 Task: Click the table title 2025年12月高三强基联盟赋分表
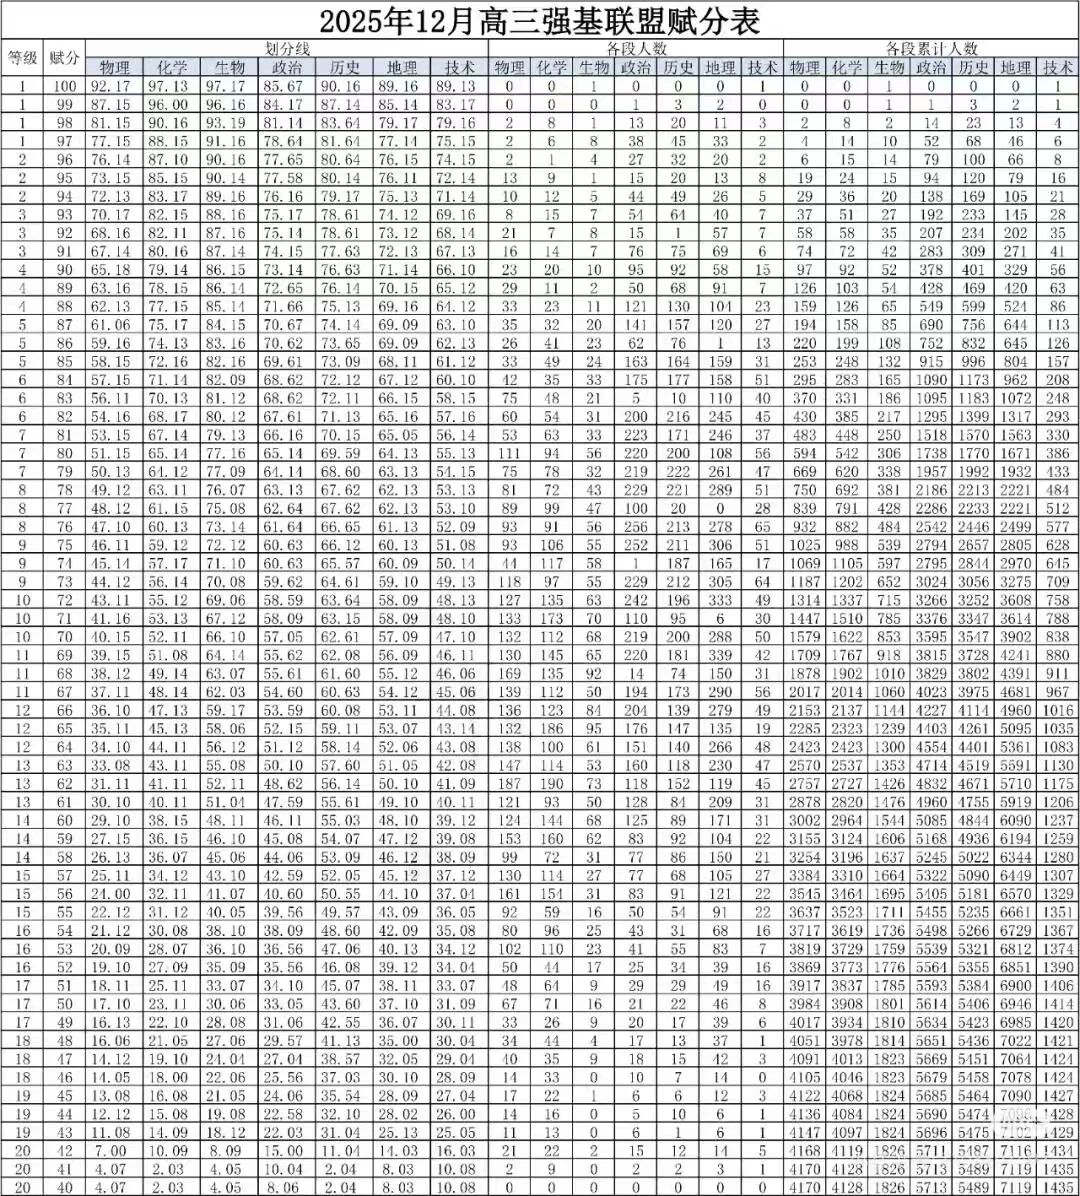pos(540,20)
